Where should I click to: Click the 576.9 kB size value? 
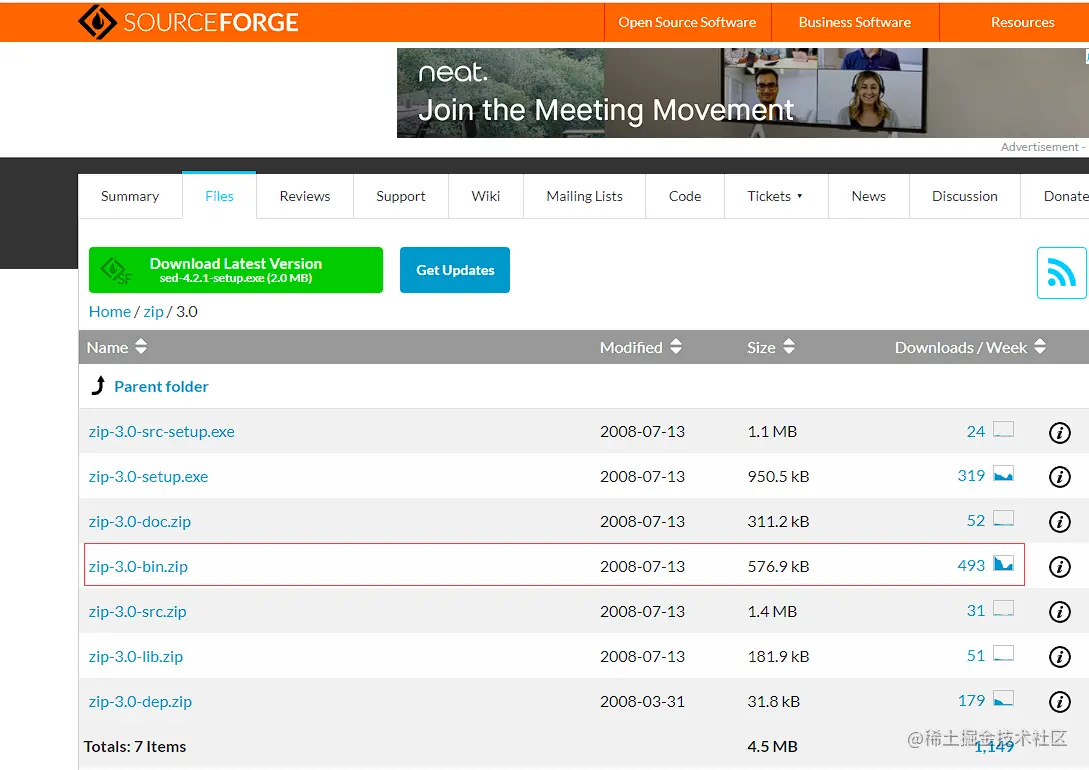coord(778,567)
